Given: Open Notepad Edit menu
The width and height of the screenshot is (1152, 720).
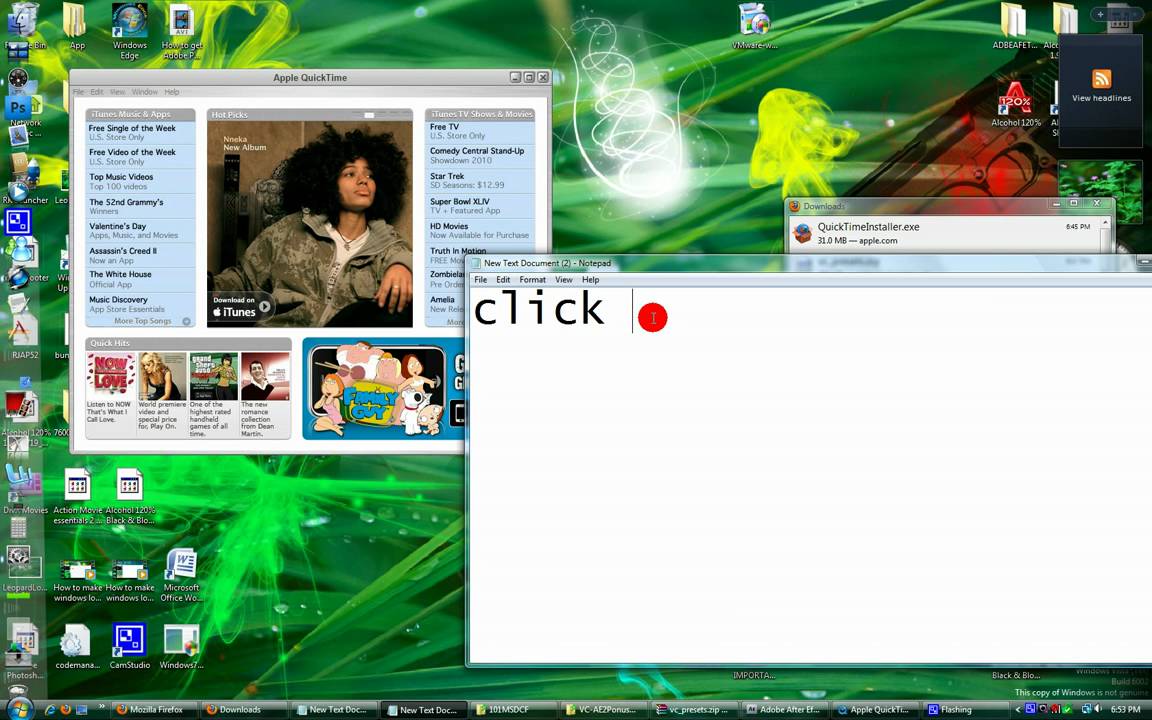Looking at the screenshot, I should [503, 280].
